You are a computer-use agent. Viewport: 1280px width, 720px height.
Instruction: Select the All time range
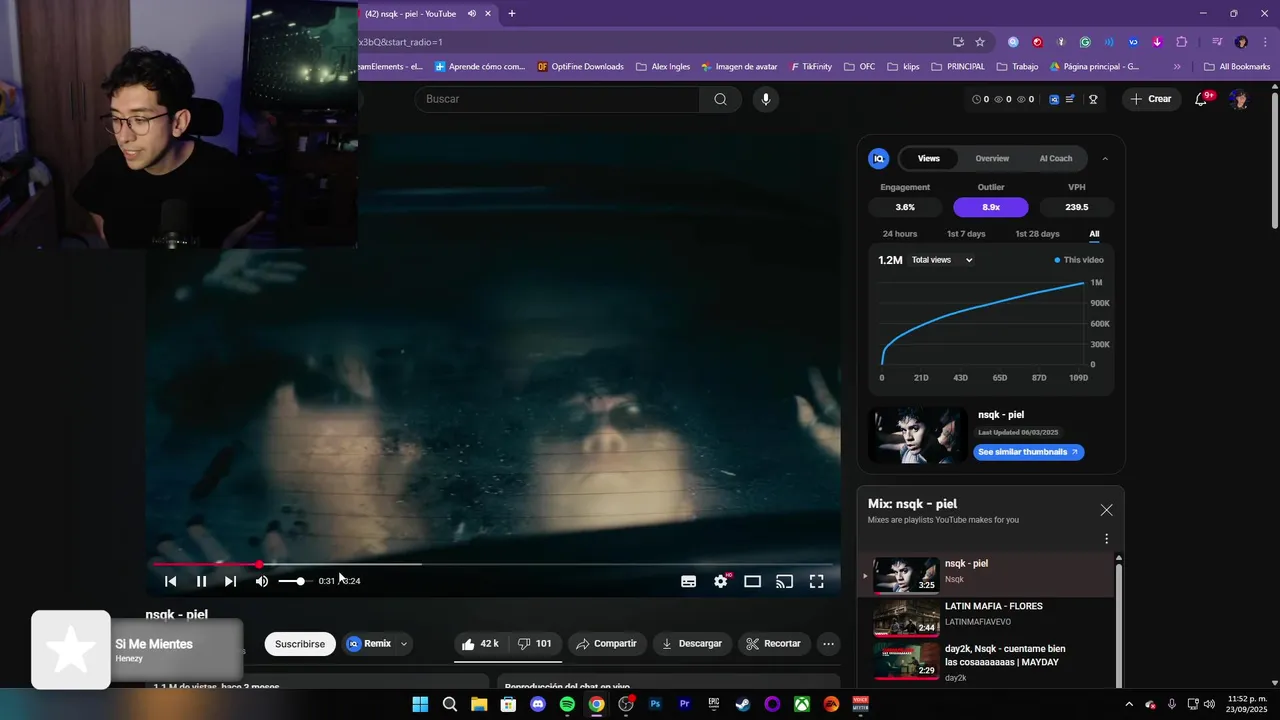[1094, 234]
